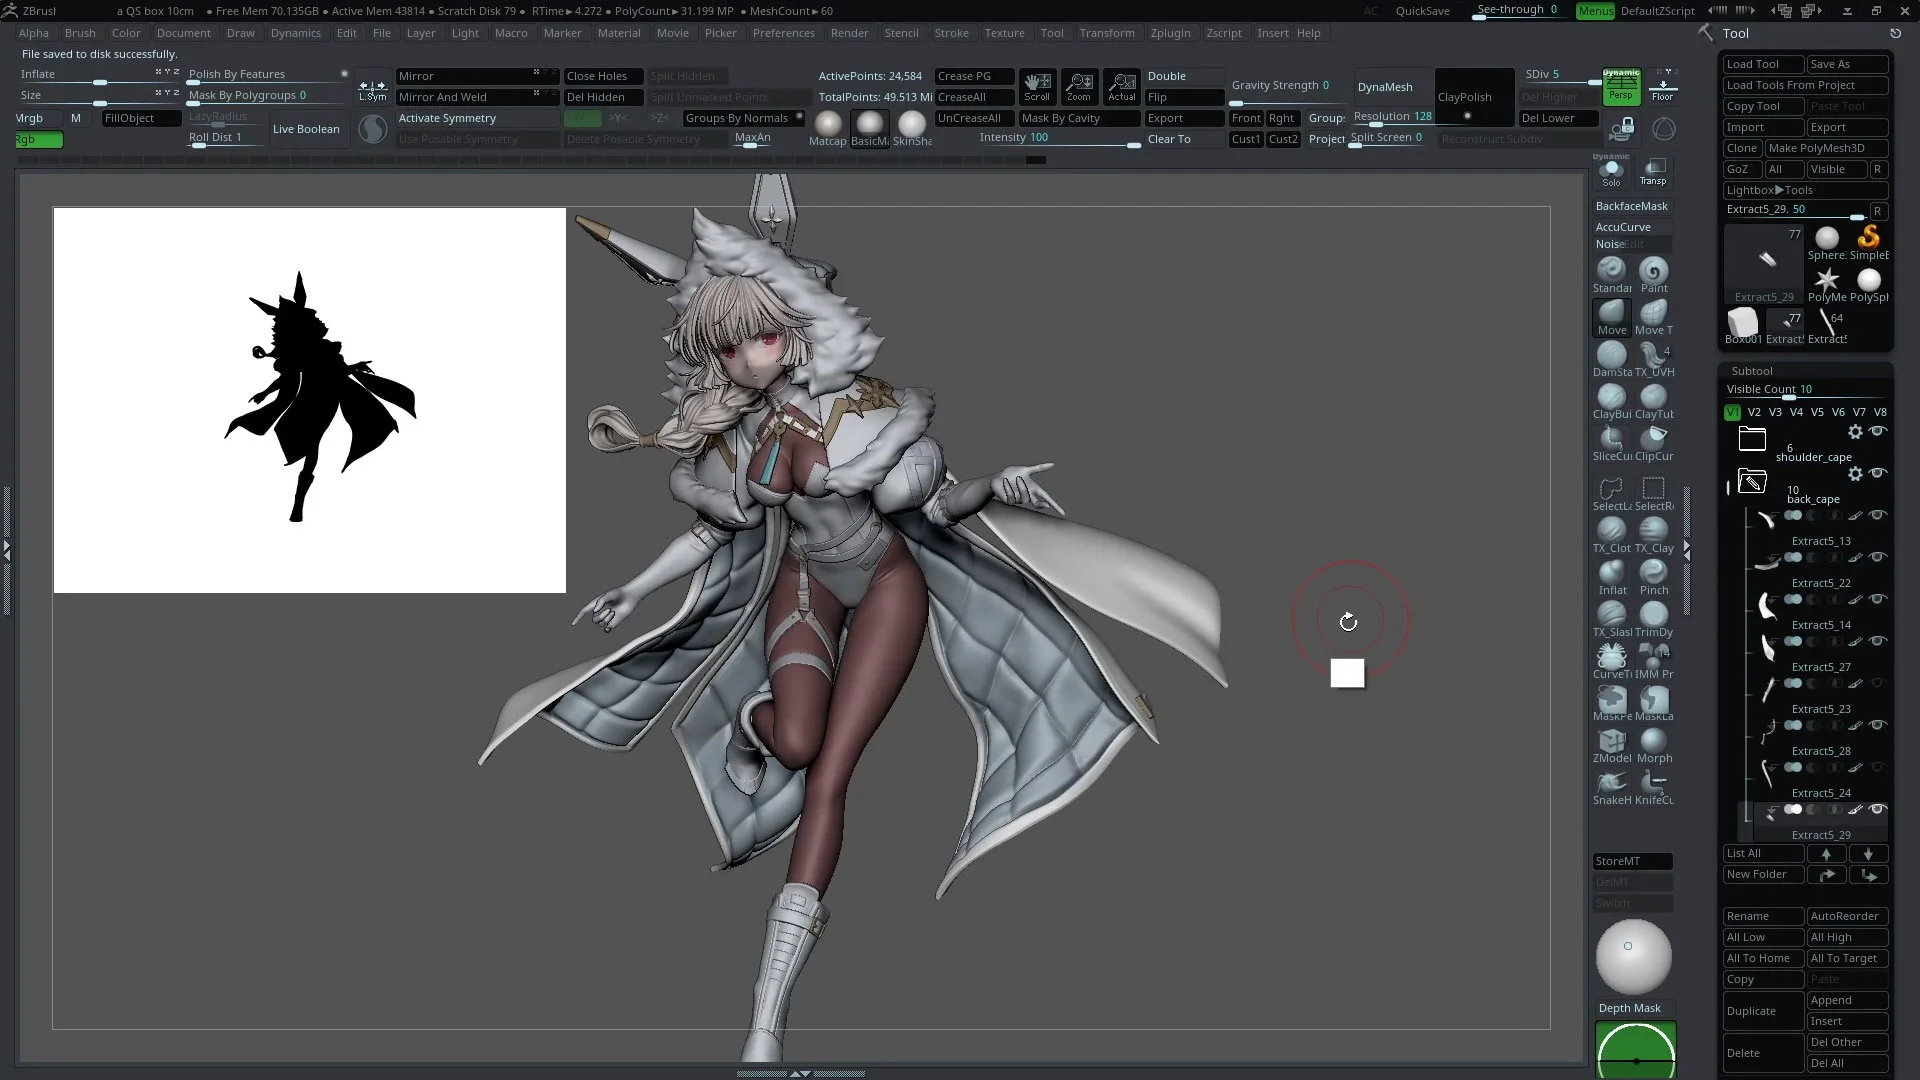Collapse the Tool palette header
The height and width of the screenshot is (1080, 1920).
point(1735,33)
